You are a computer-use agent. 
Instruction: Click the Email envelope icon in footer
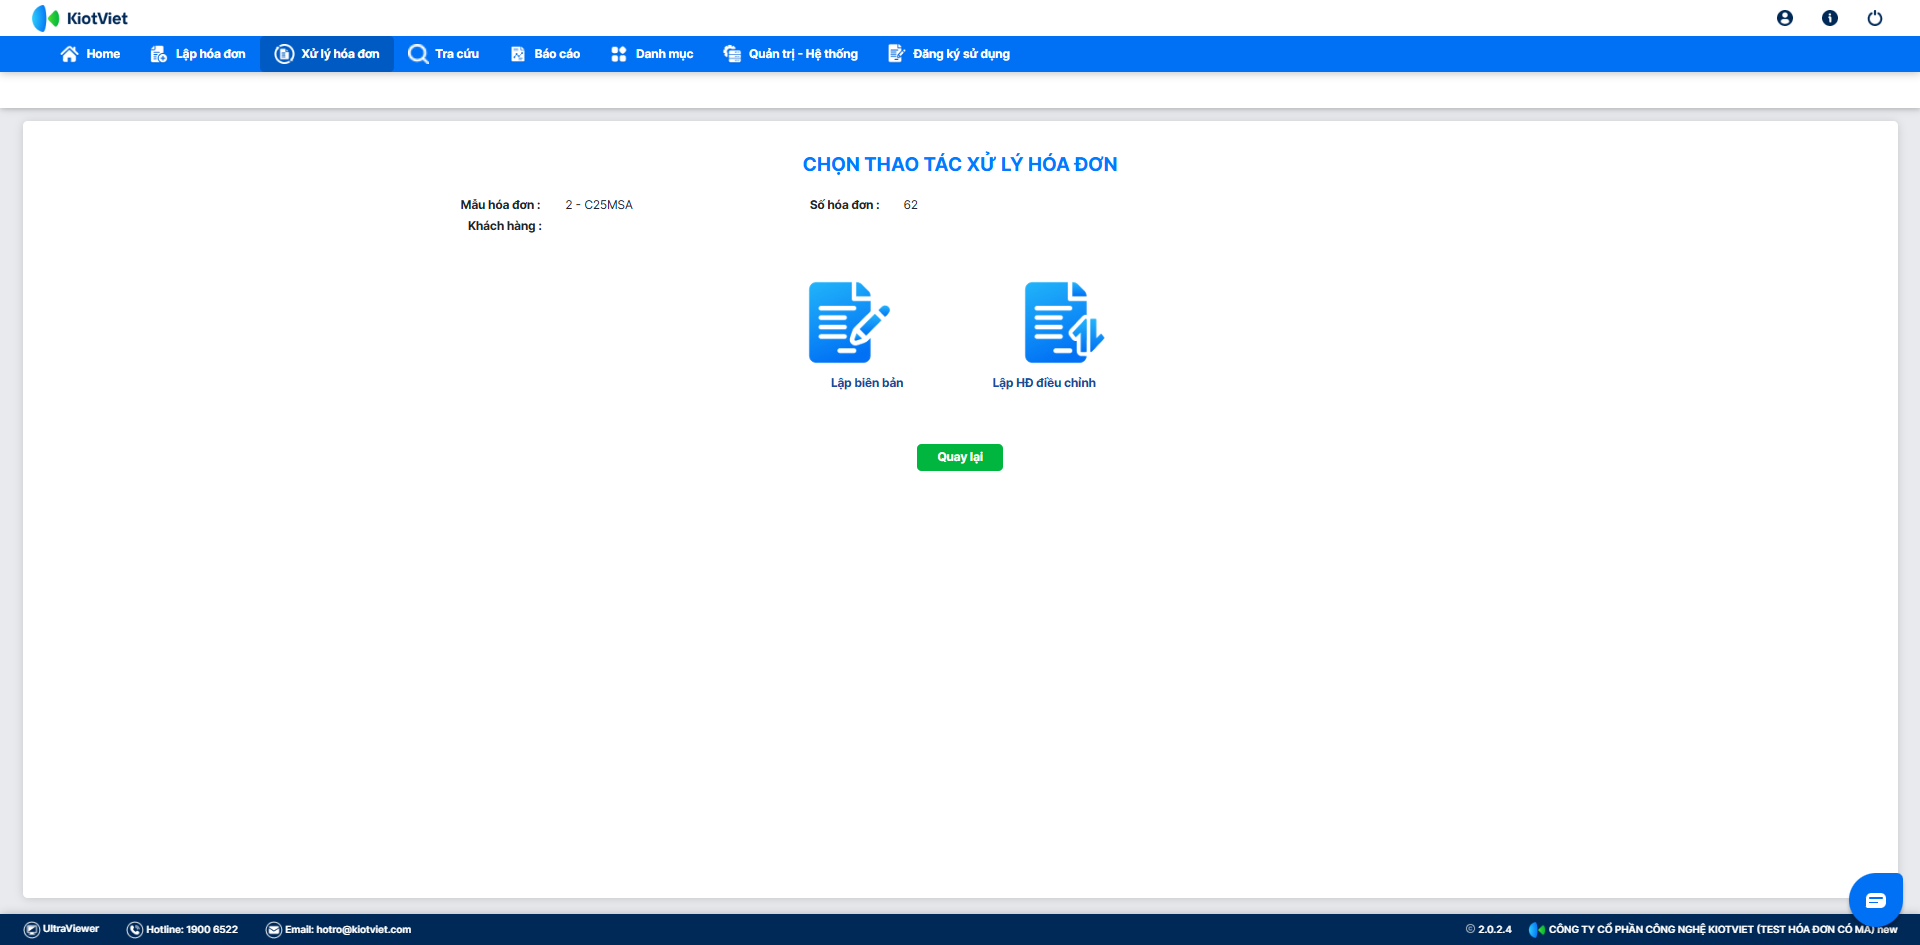coord(274,930)
